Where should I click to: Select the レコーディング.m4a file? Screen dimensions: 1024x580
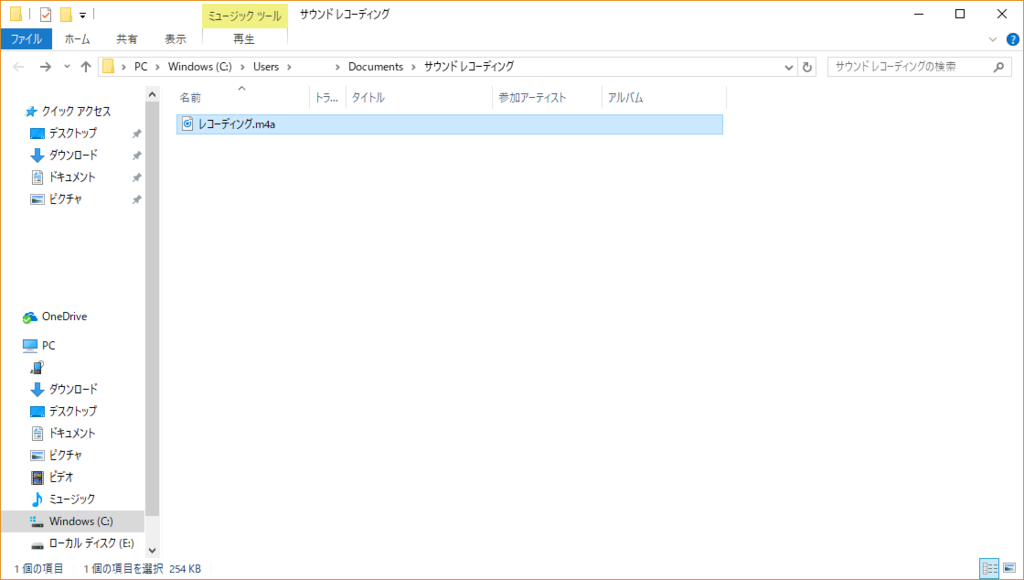449,124
